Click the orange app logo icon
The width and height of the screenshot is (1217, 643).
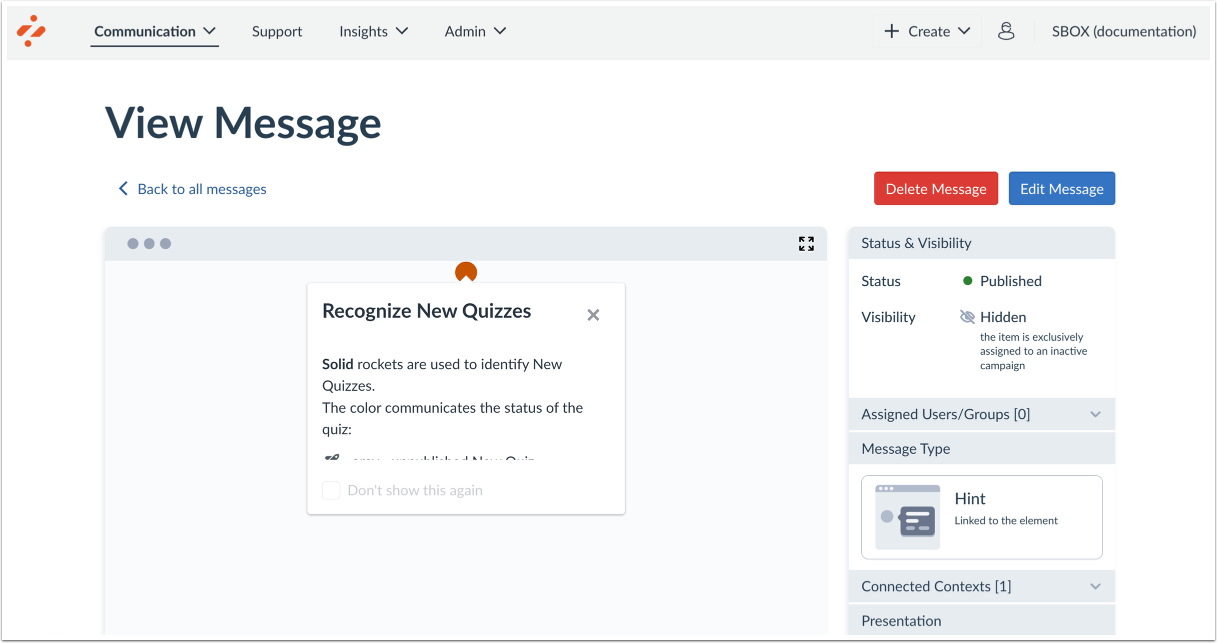pyautogui.click(x=32, y=31)
